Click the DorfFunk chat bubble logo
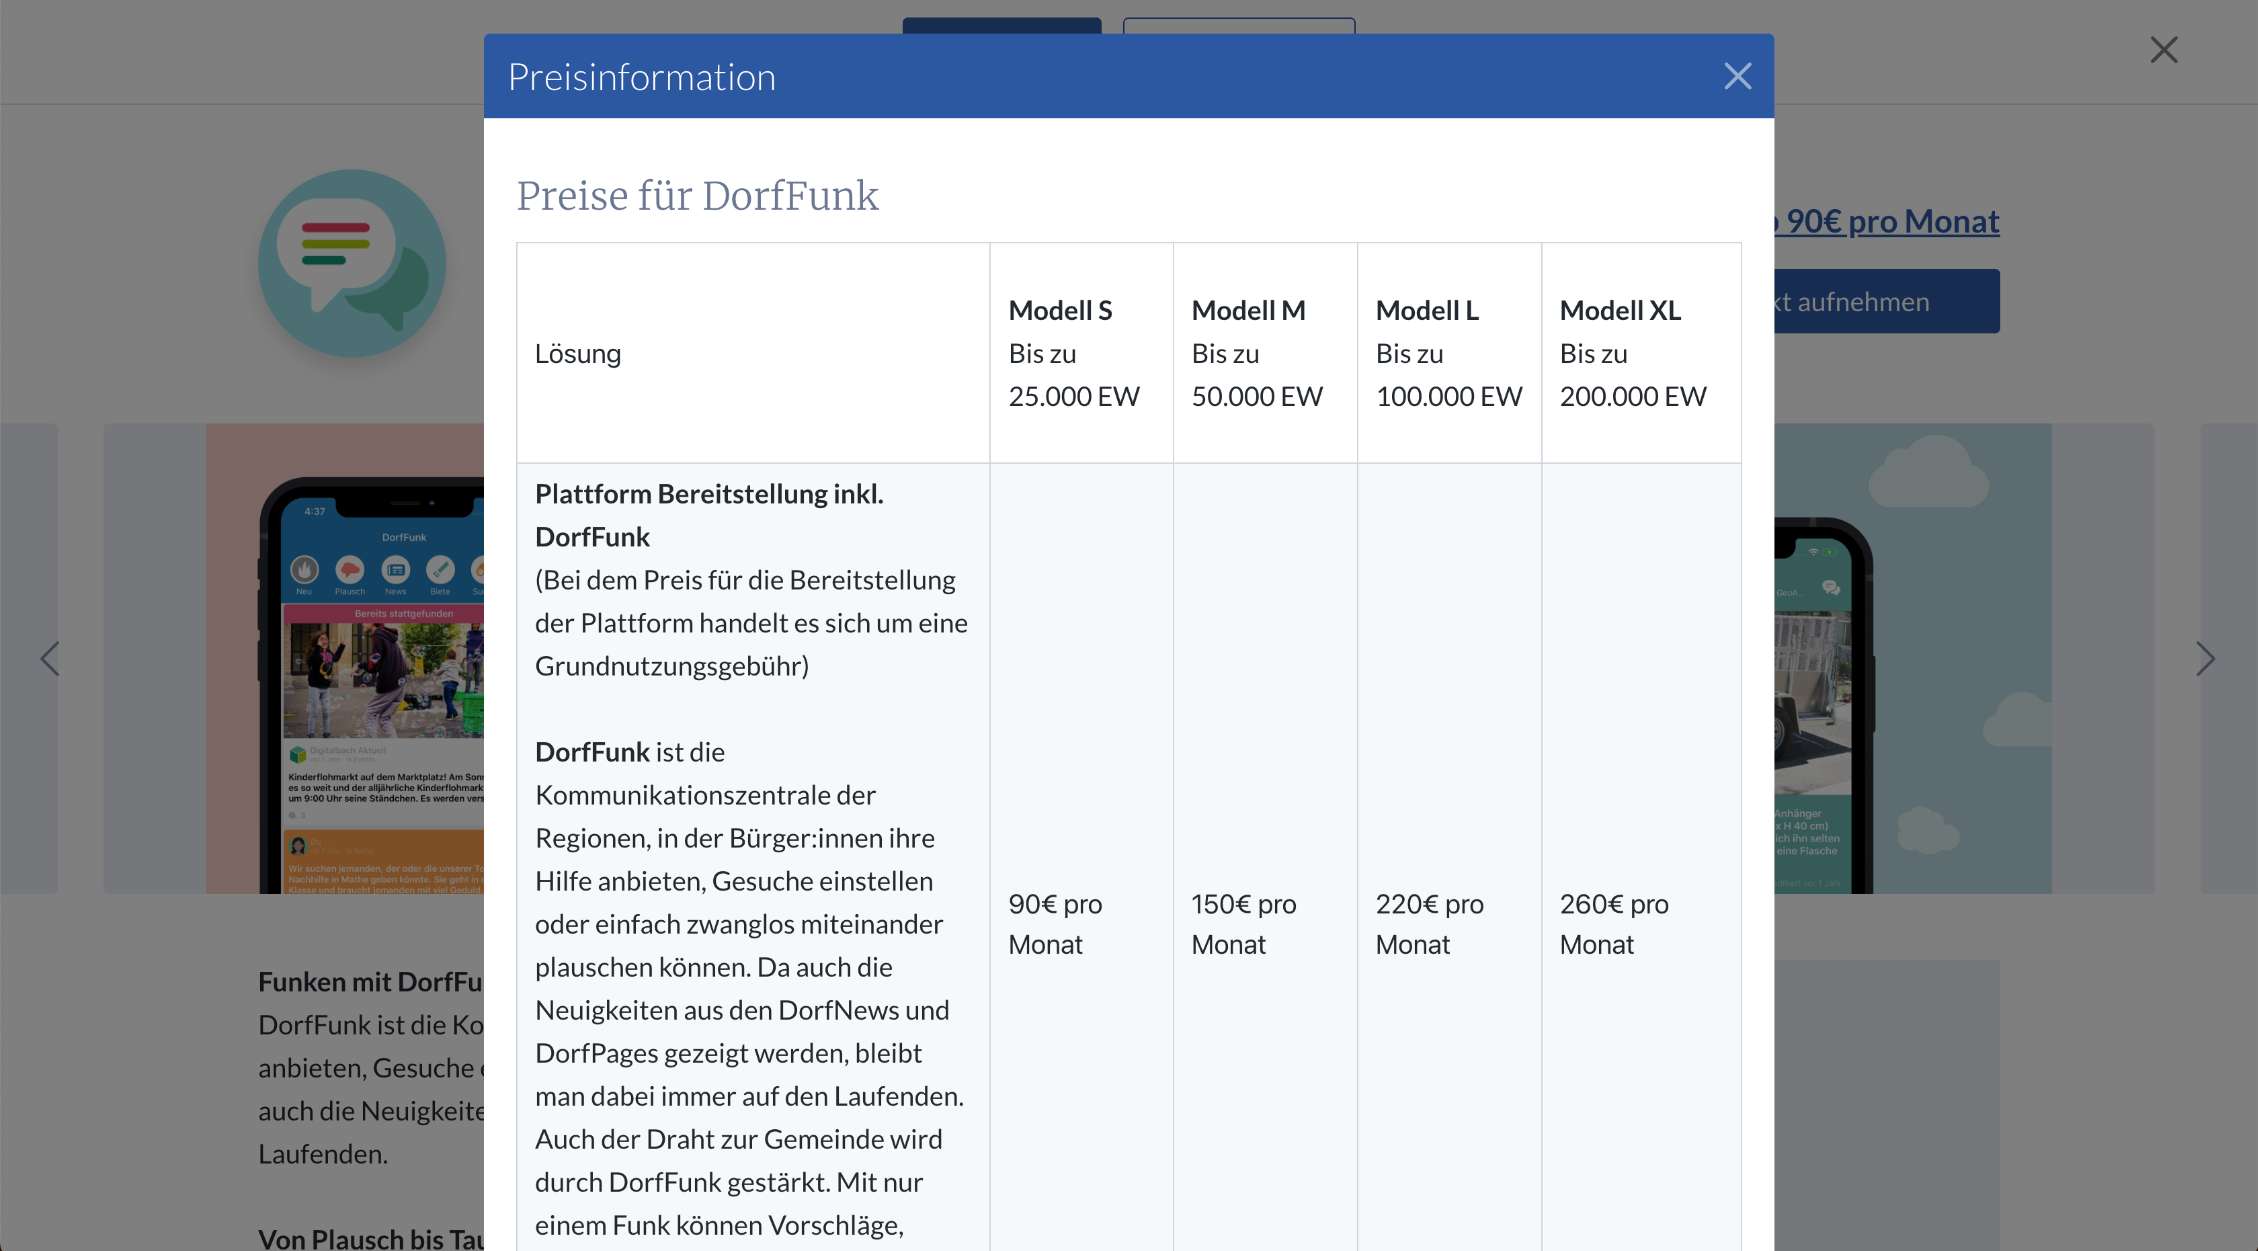 (x=352, y=263)
